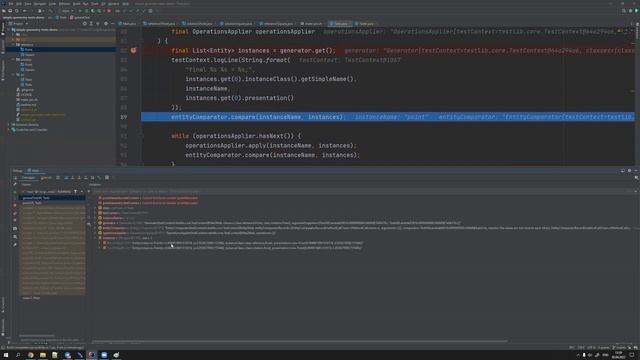Click the Open folder toolbar icon
This screenshot has width=640, height=360.
pos(4,11)
